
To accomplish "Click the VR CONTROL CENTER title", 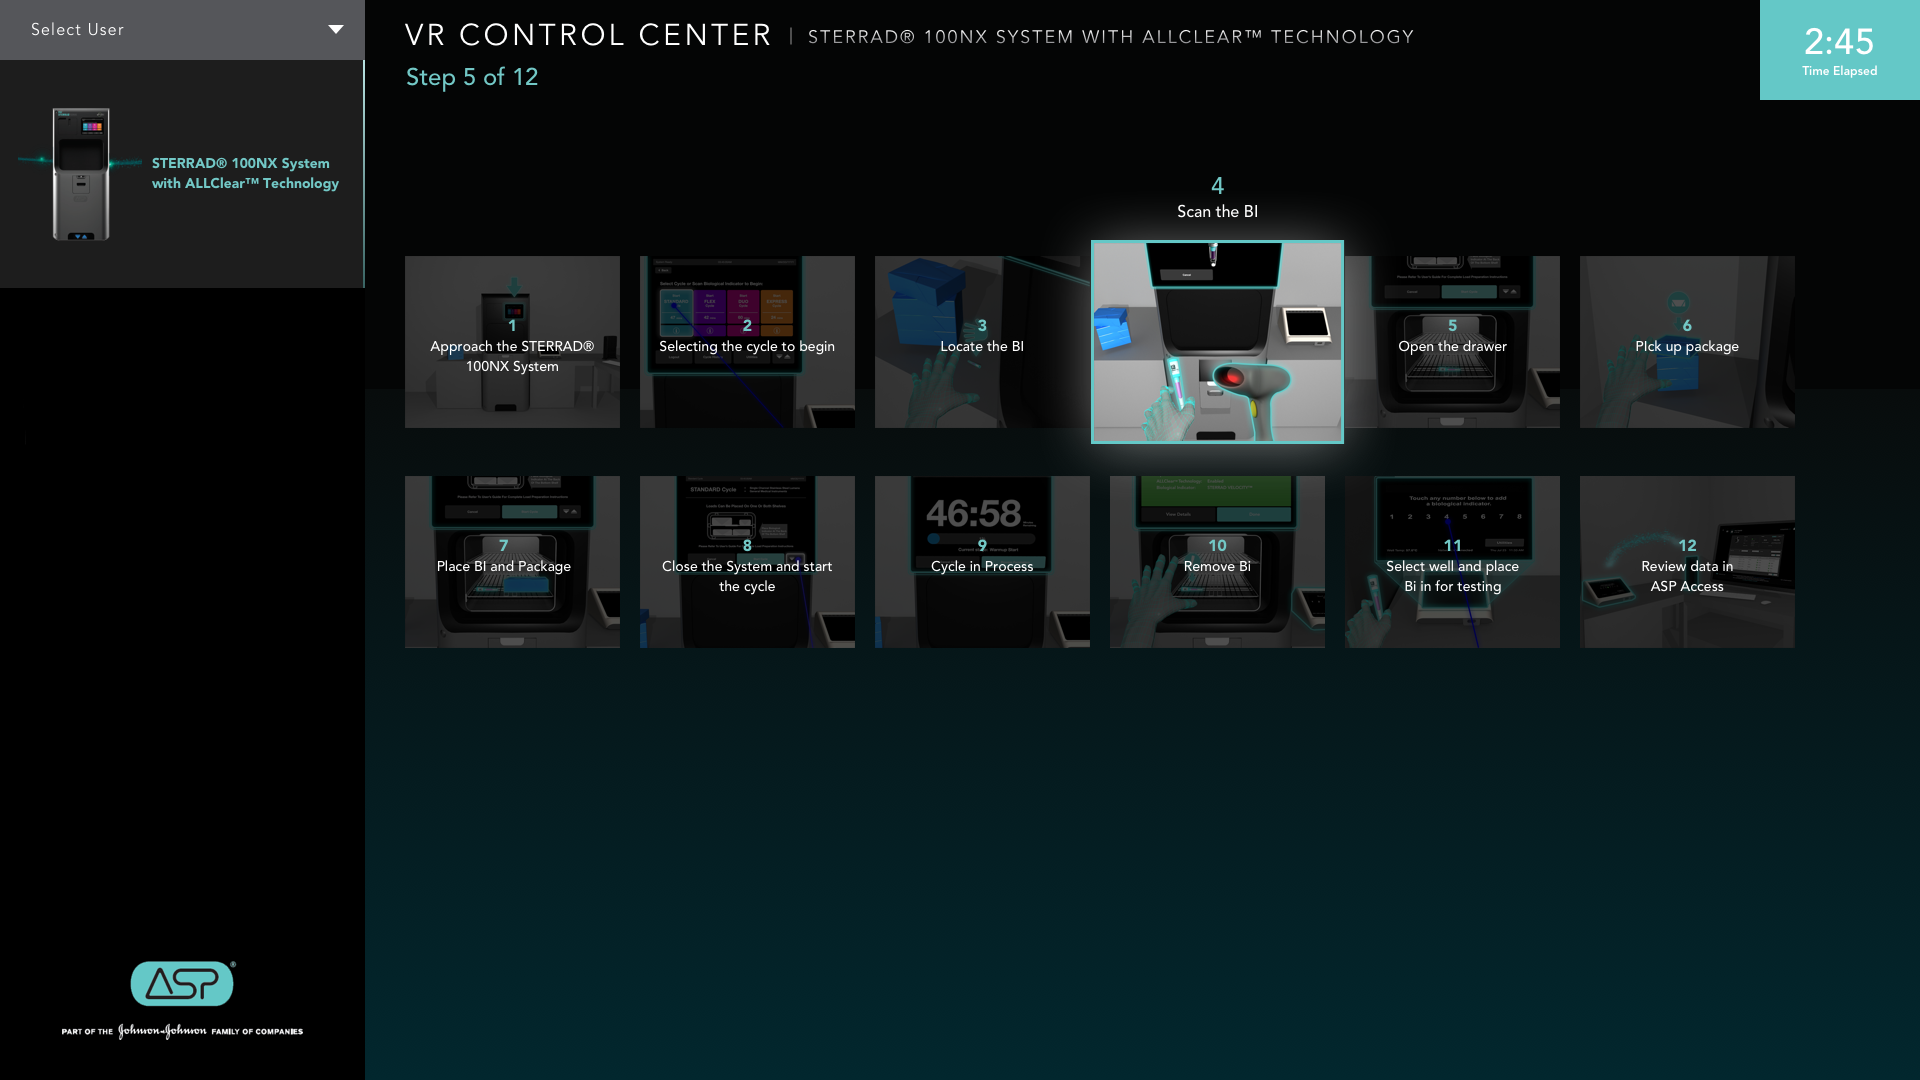I will tap(588, 35).
